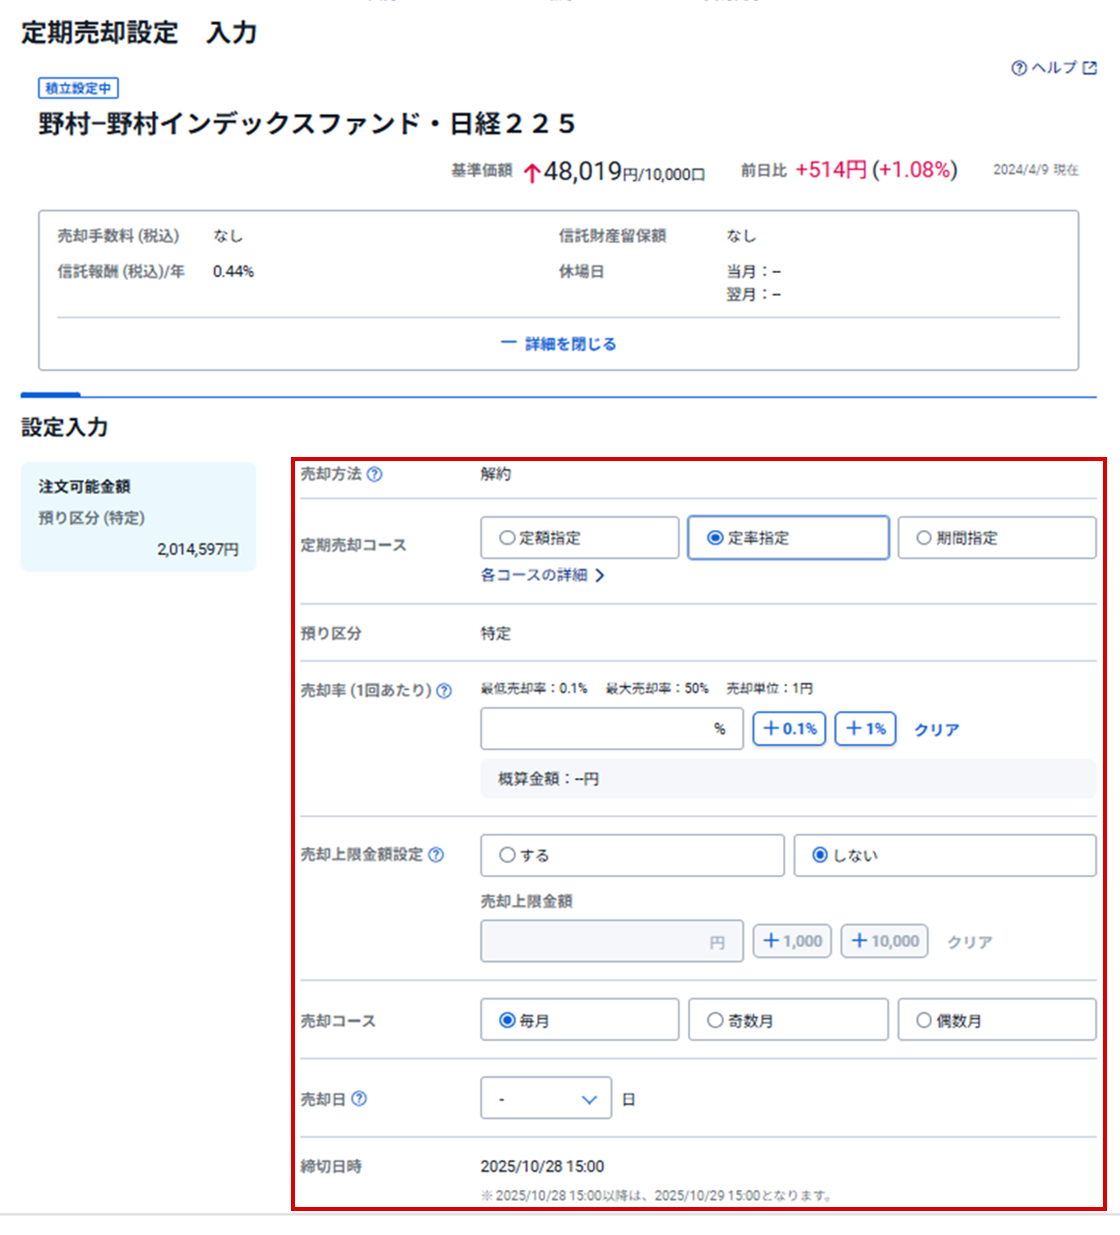Clear the 売却率 with クリア
Screen dimensions: 1120x1235
pyautogui.click(x=936, y=730)
